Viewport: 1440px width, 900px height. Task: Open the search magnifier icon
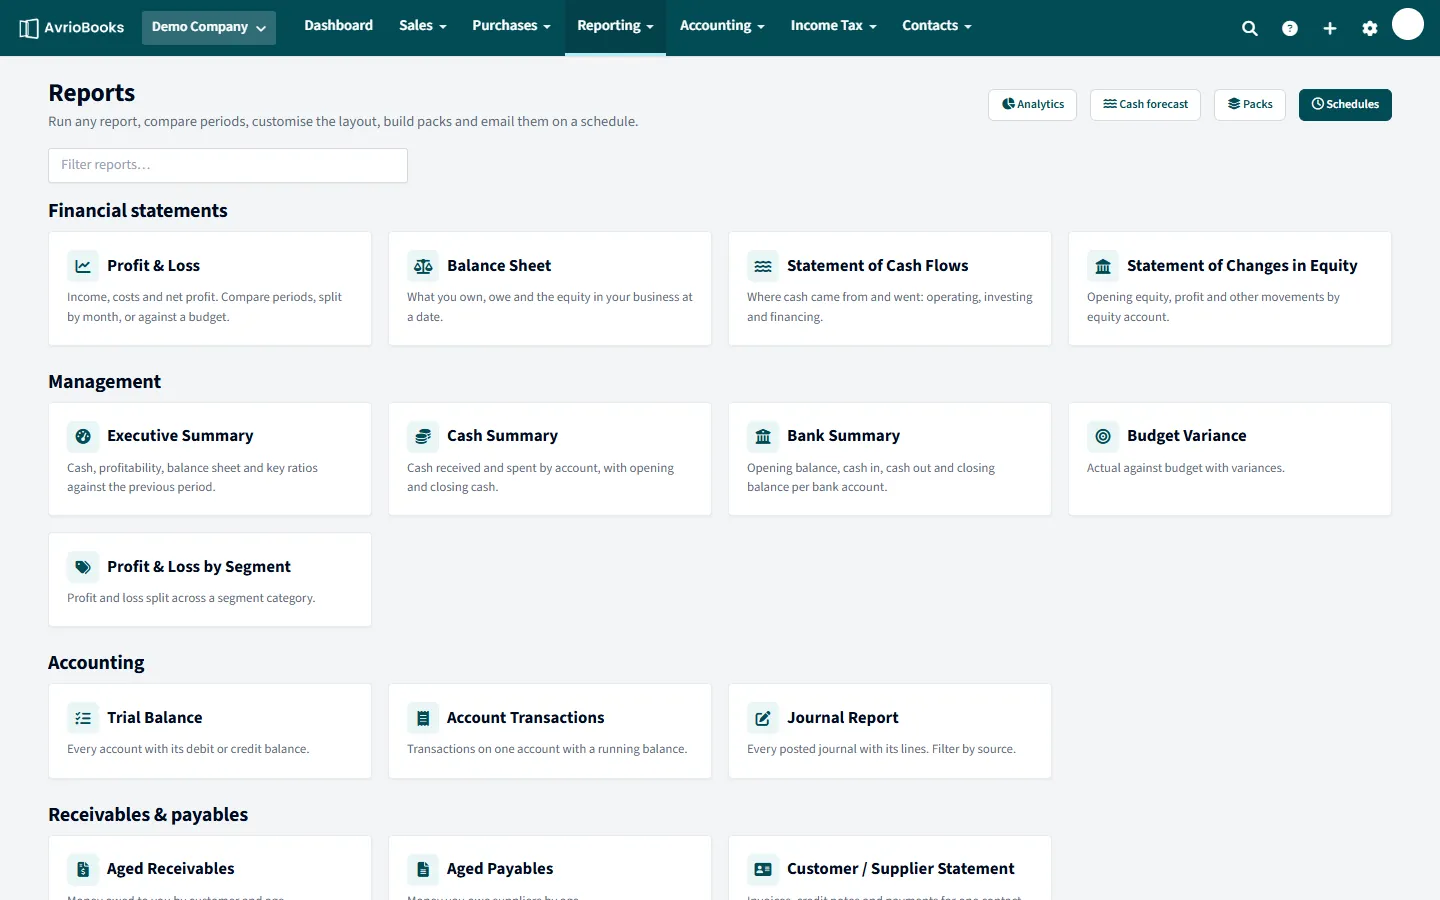1250,28
